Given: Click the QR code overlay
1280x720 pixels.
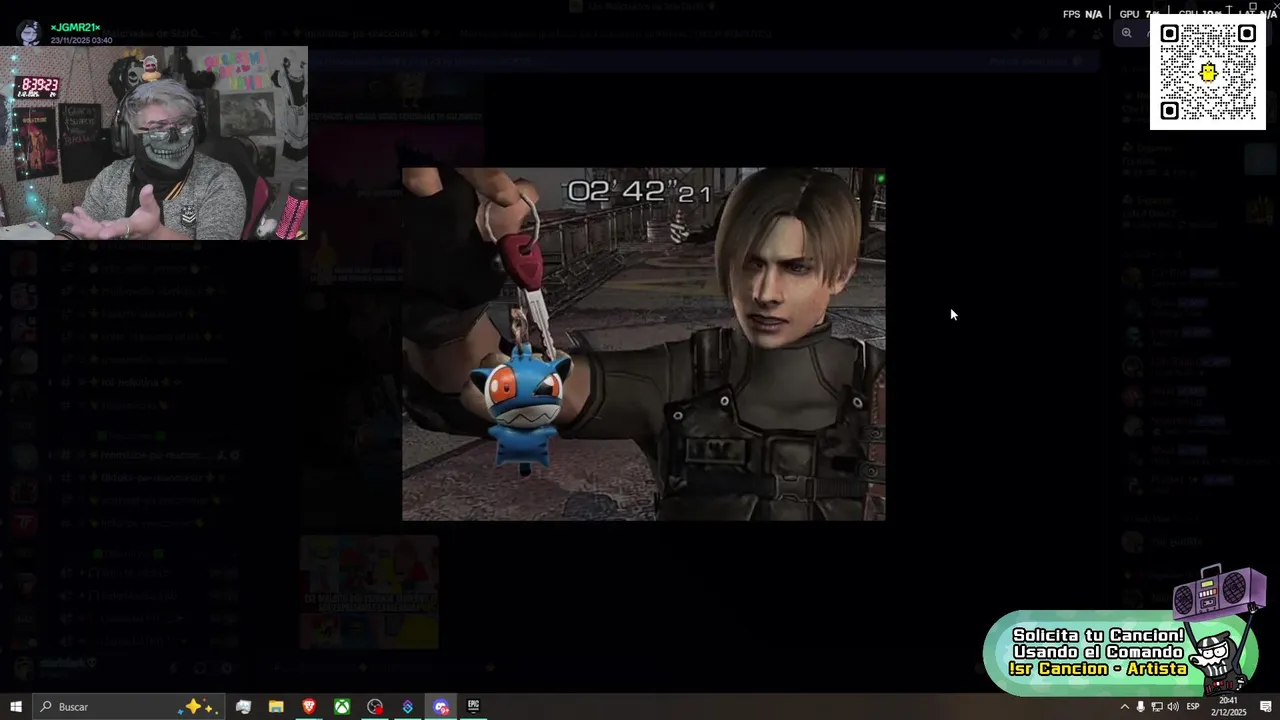Looking at the screenshot, I should [x=1208, y=72].
